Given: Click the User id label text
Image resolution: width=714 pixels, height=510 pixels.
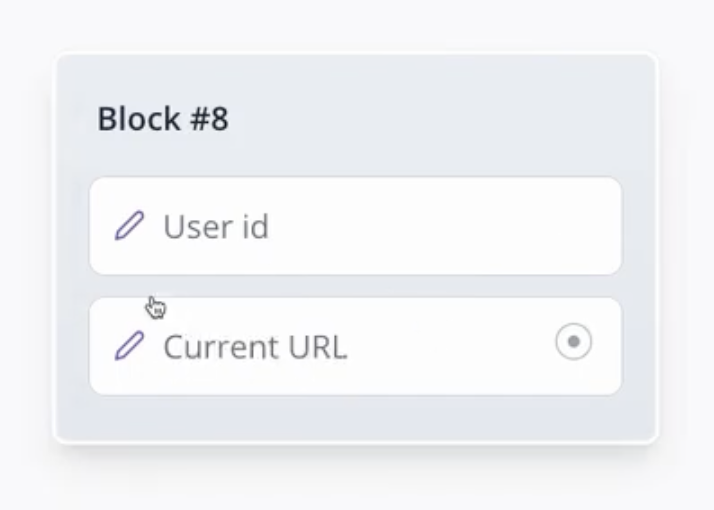Looking at the screenshot, I should click(x=216, y=227).
